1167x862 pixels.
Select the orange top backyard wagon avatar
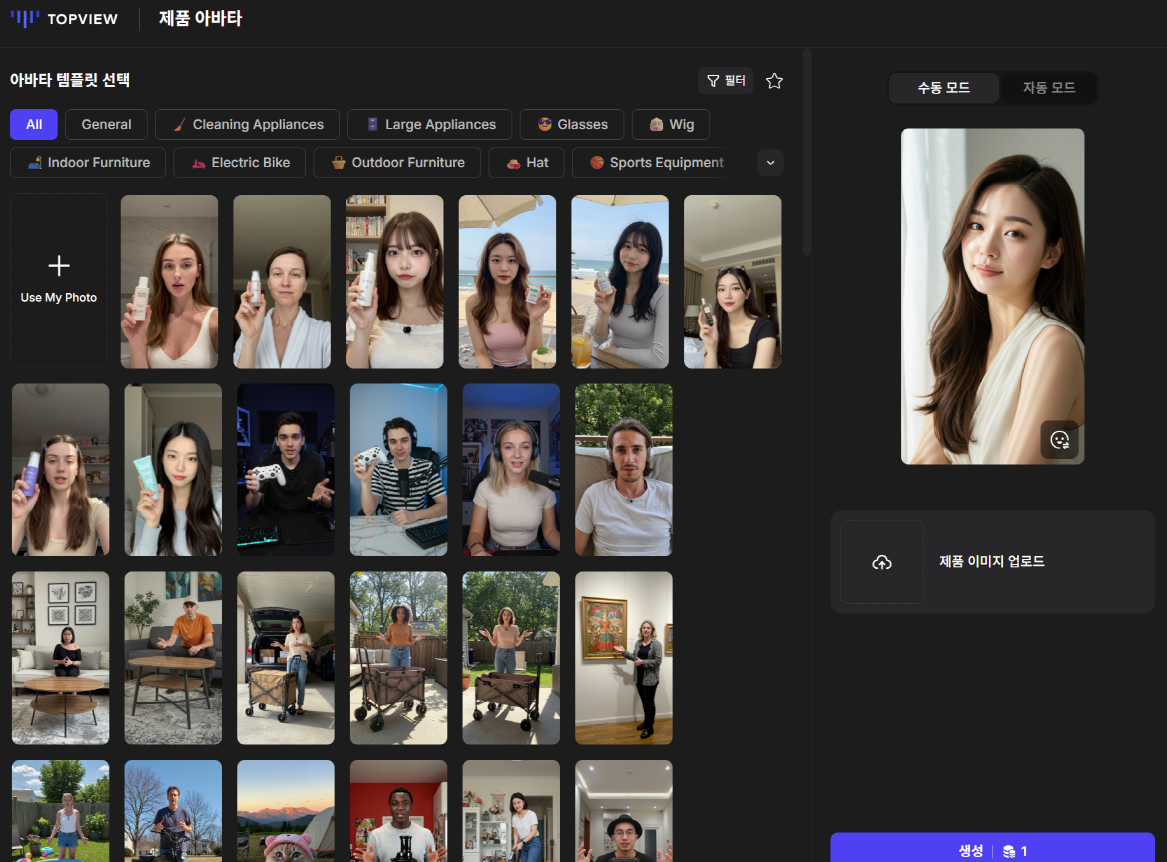coord(398,658)
